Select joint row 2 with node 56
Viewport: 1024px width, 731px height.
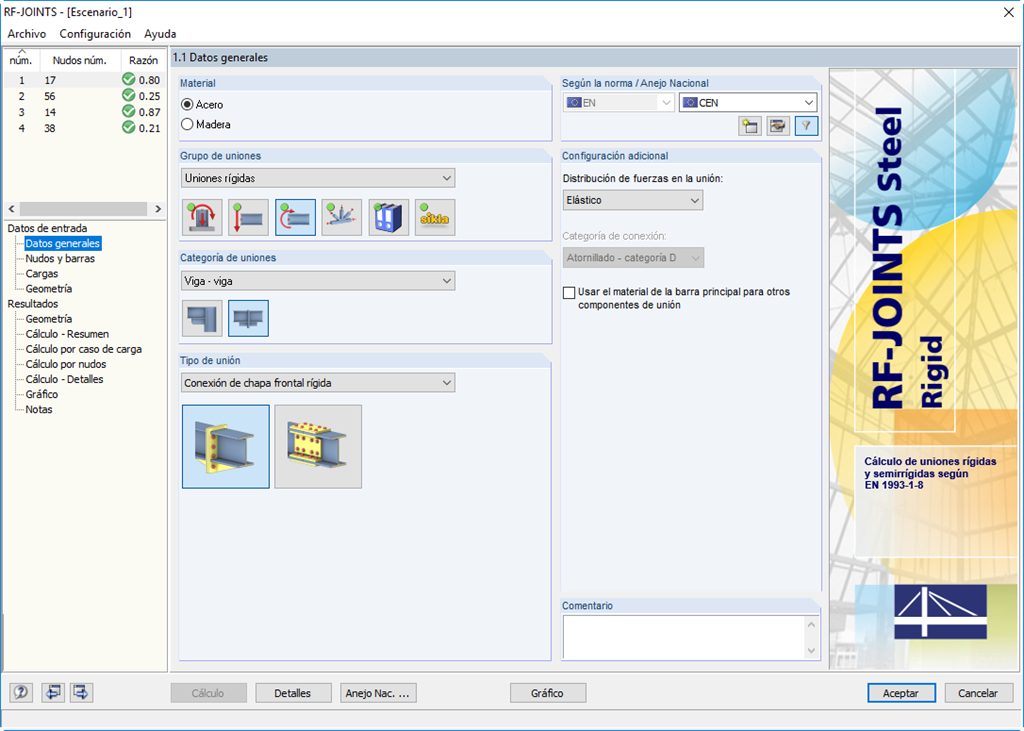[84, 96]
